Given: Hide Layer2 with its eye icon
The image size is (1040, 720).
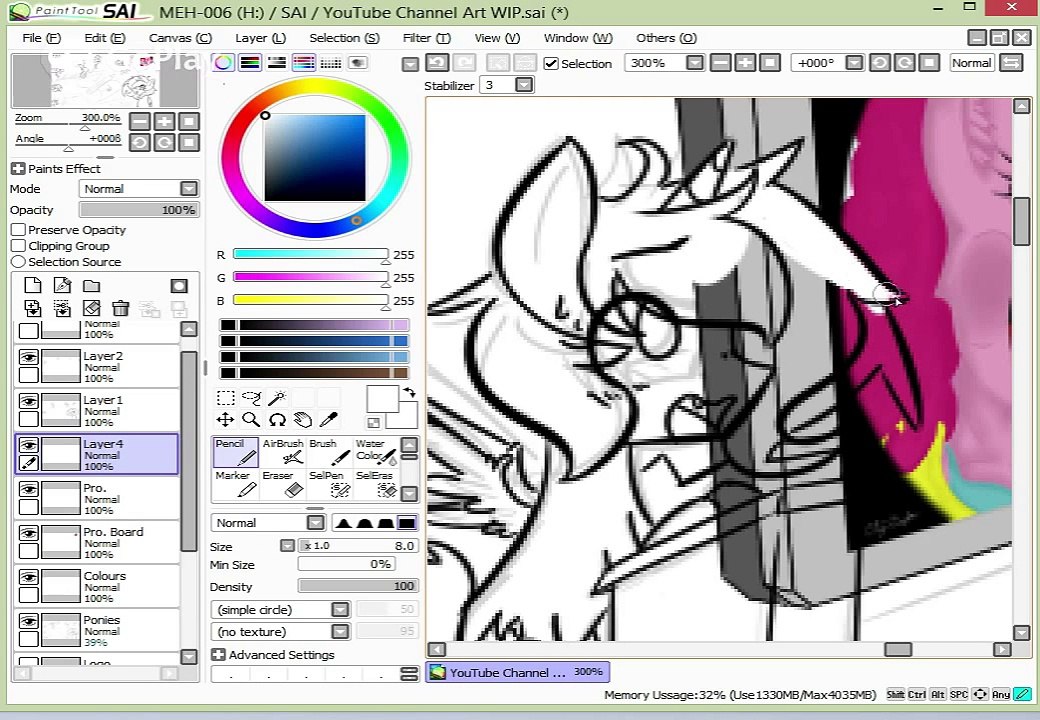Looking at the screenshot, I should [29, 357].
